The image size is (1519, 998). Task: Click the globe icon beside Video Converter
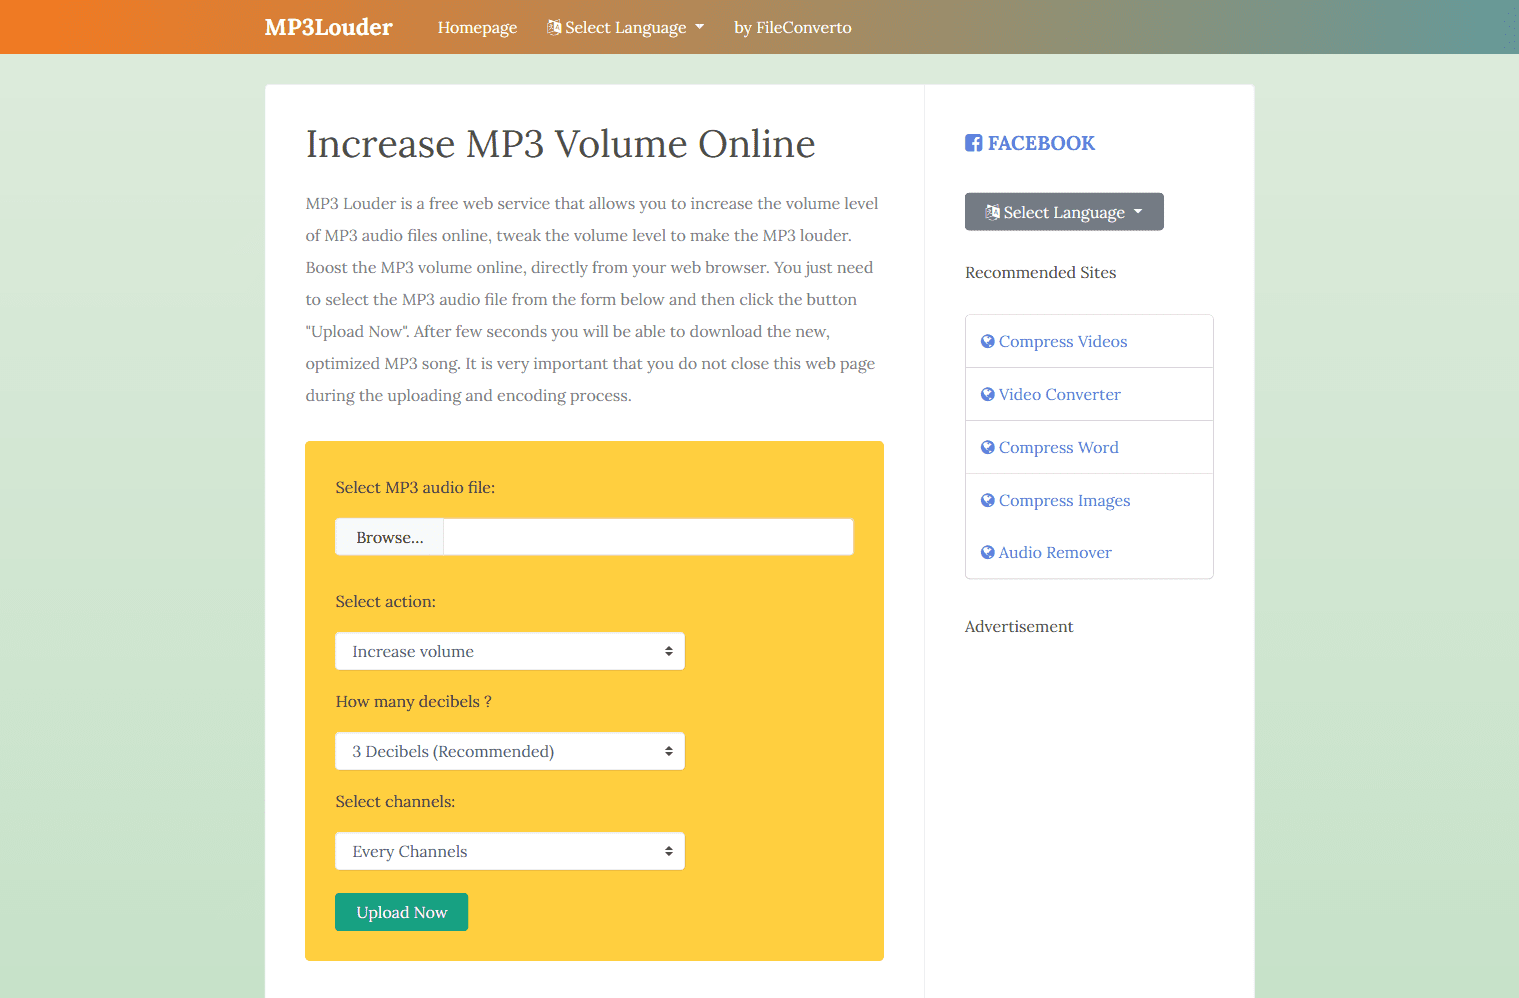coord(988,394)
